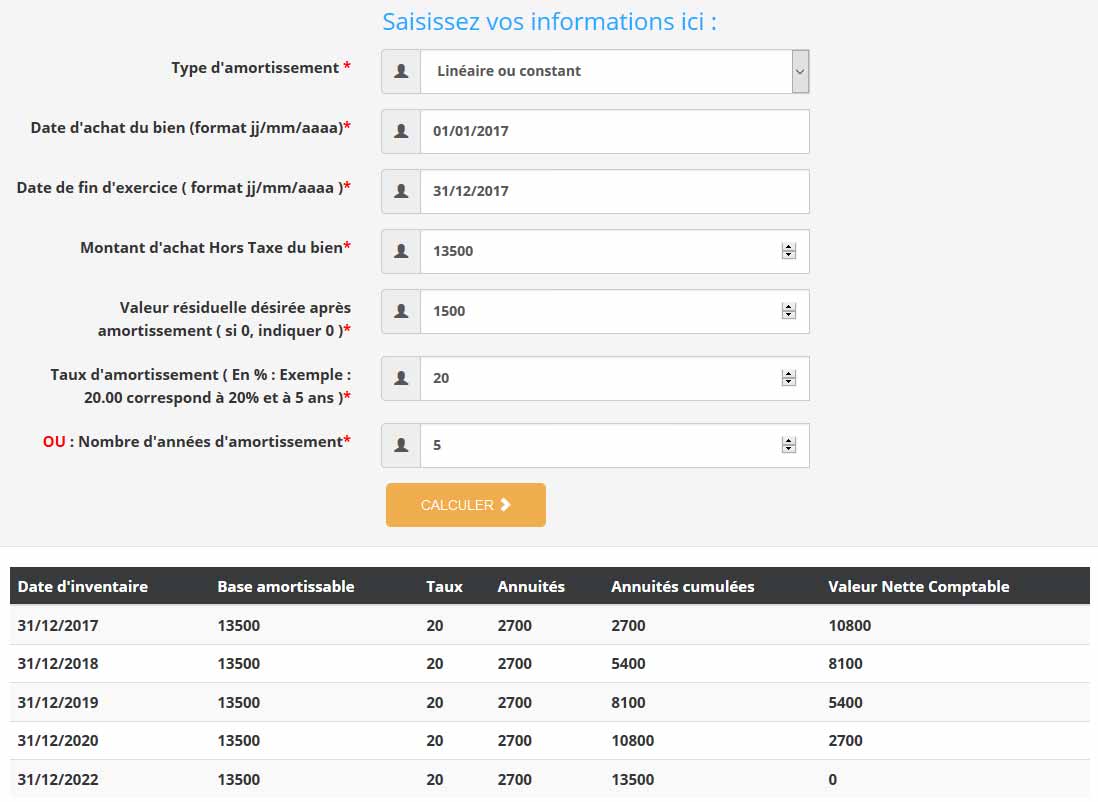Screen dimensions: 1098x802
Task: Click the fin d'exercice input with 31/12/2017
Action: (615, 191)
